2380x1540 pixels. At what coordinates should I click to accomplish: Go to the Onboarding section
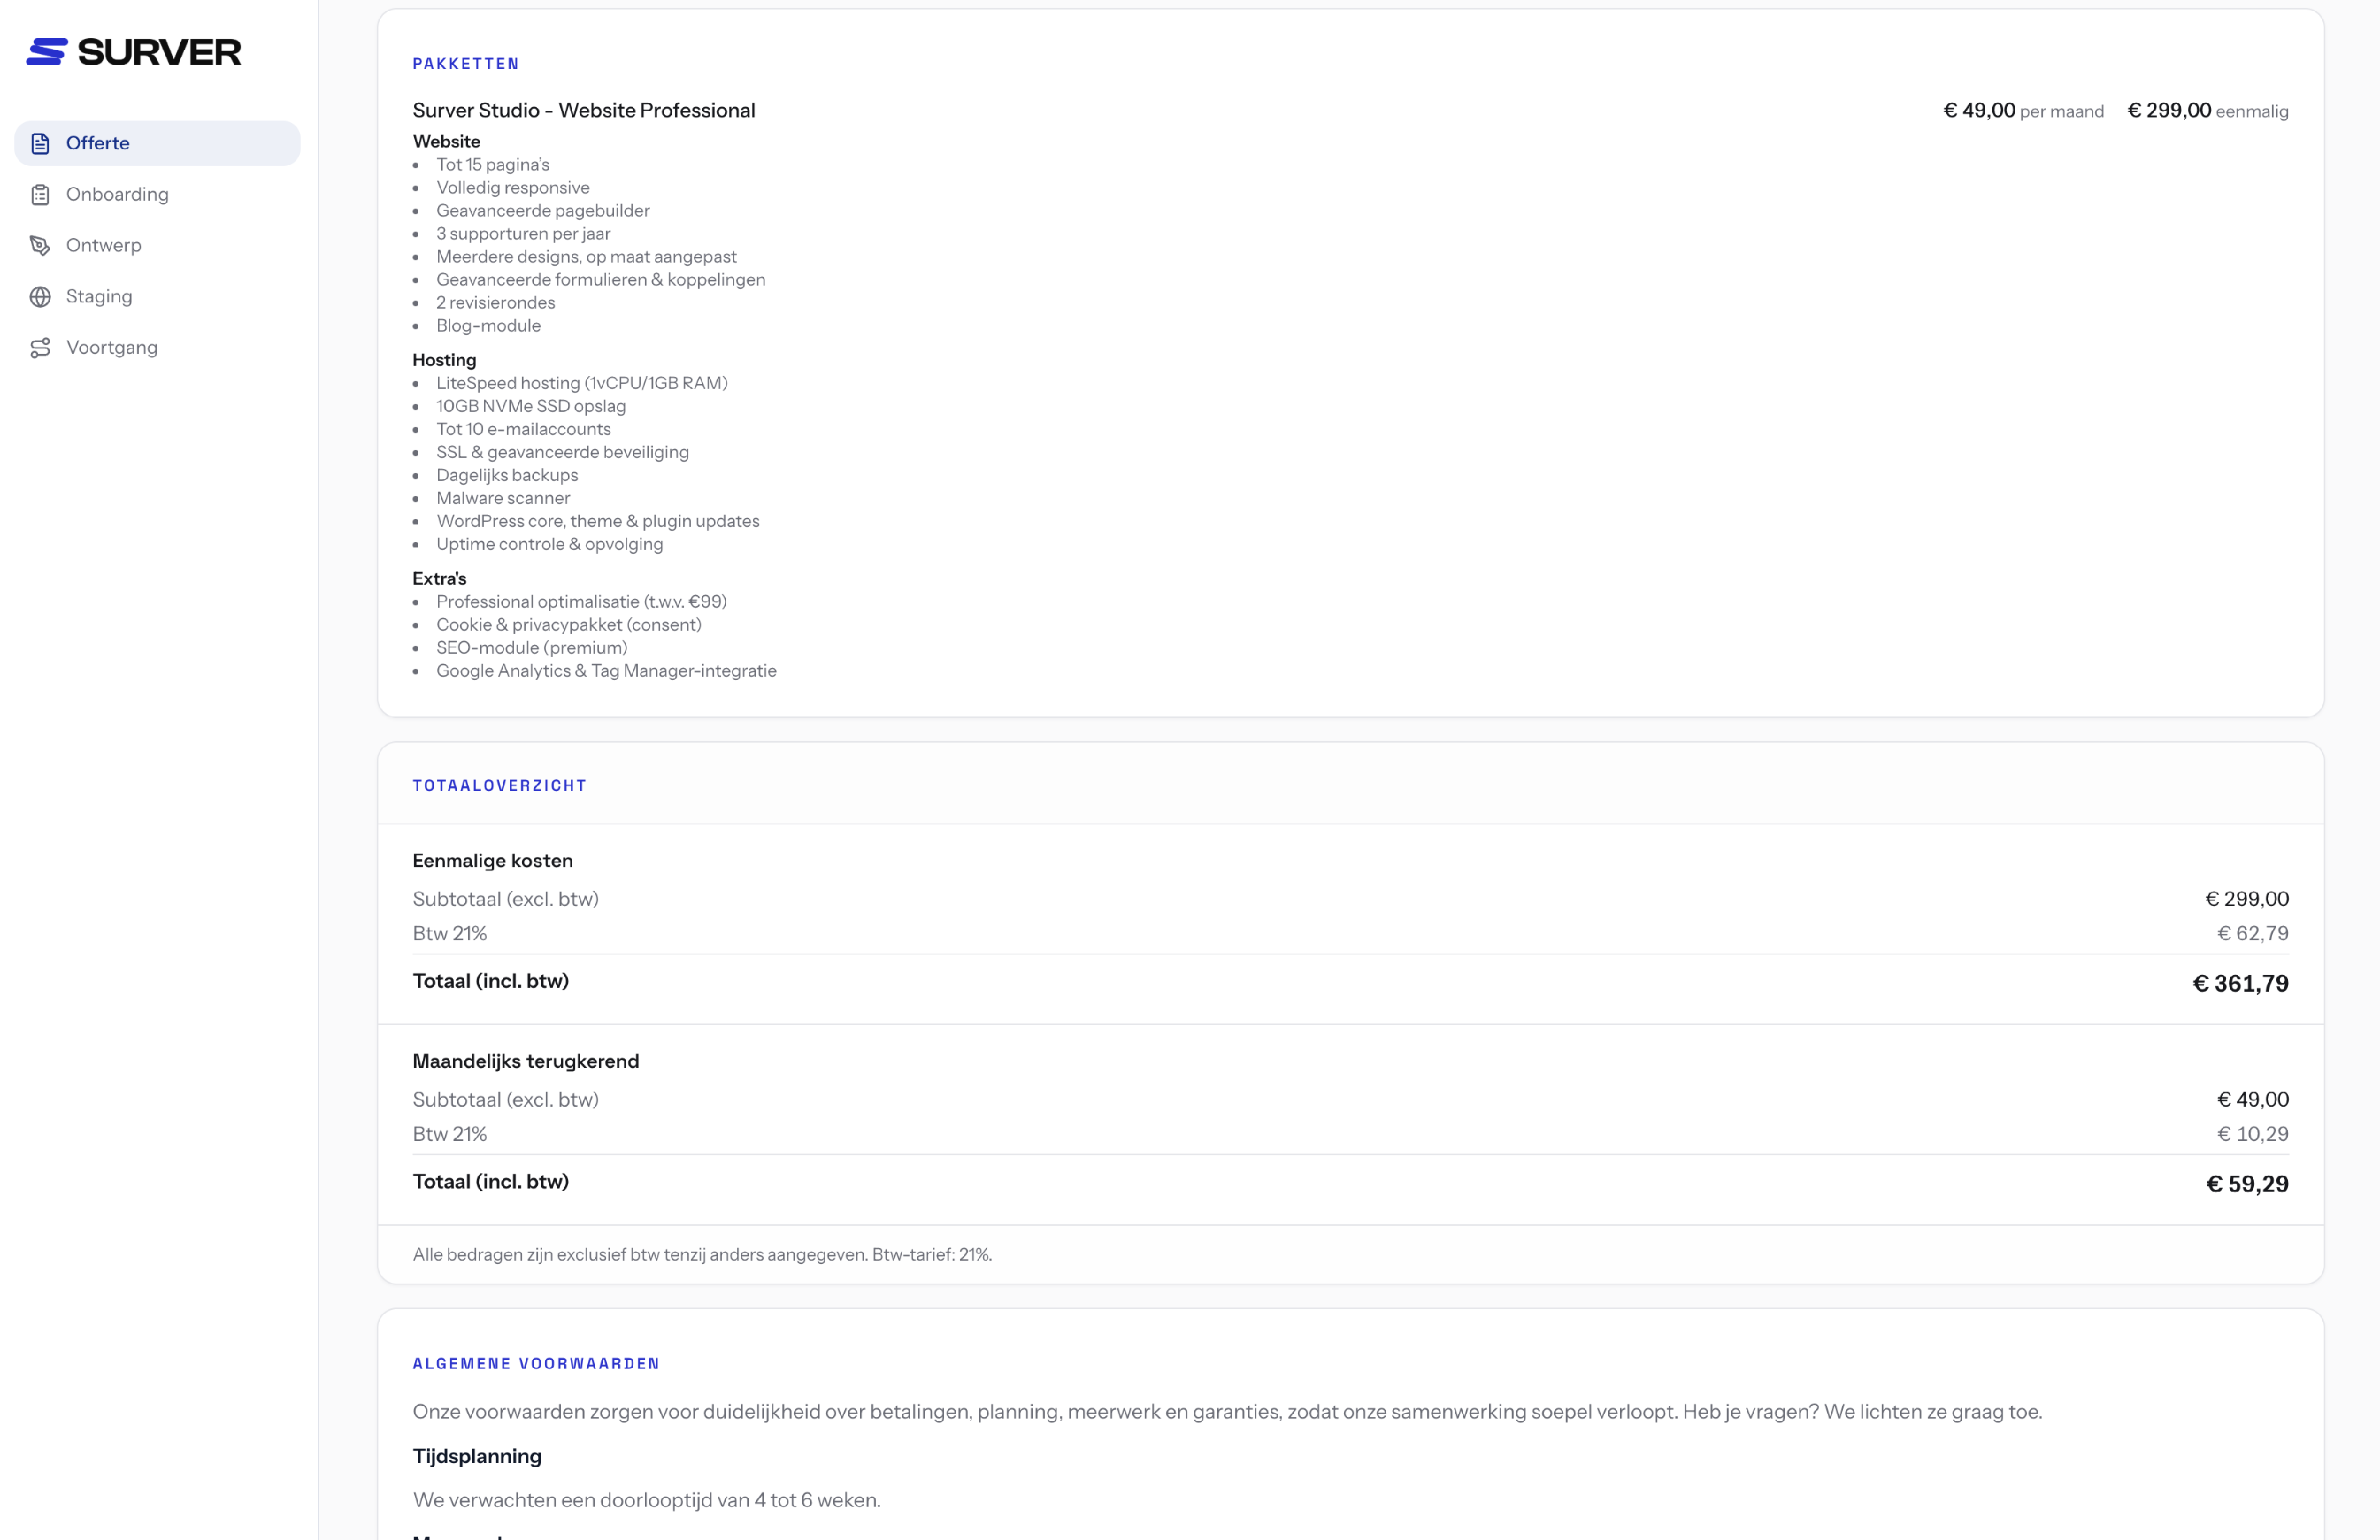coord(157,195)
